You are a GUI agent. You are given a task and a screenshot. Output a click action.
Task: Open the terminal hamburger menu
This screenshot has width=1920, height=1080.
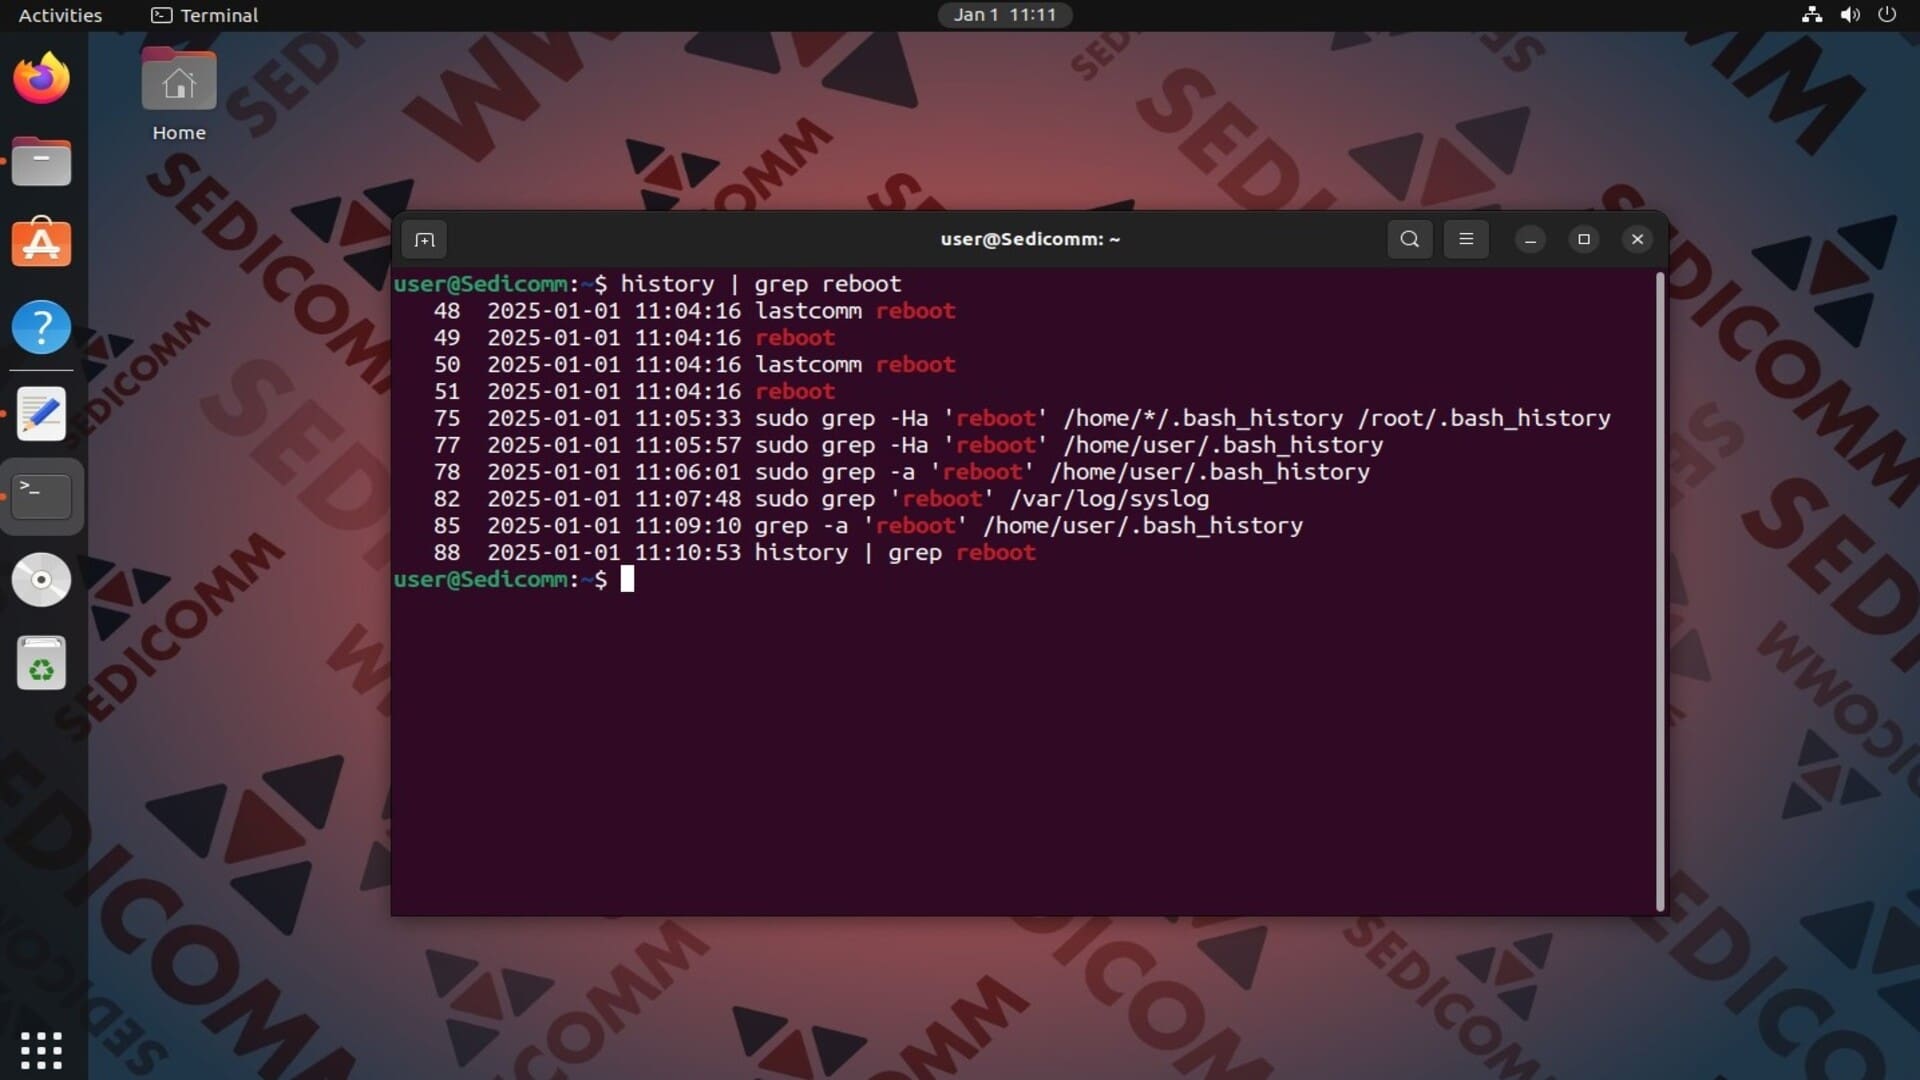1466,239
